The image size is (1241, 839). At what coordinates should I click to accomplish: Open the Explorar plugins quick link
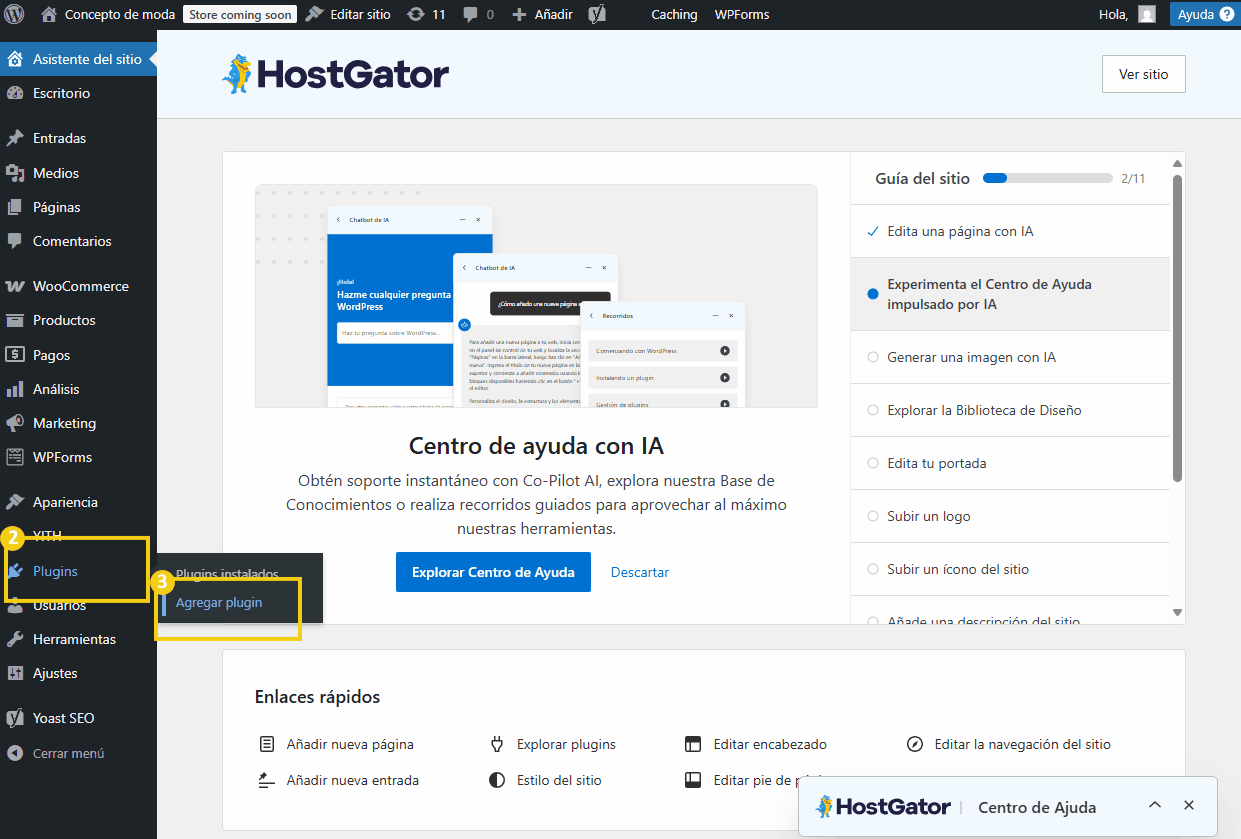click(x=552, y=744)
